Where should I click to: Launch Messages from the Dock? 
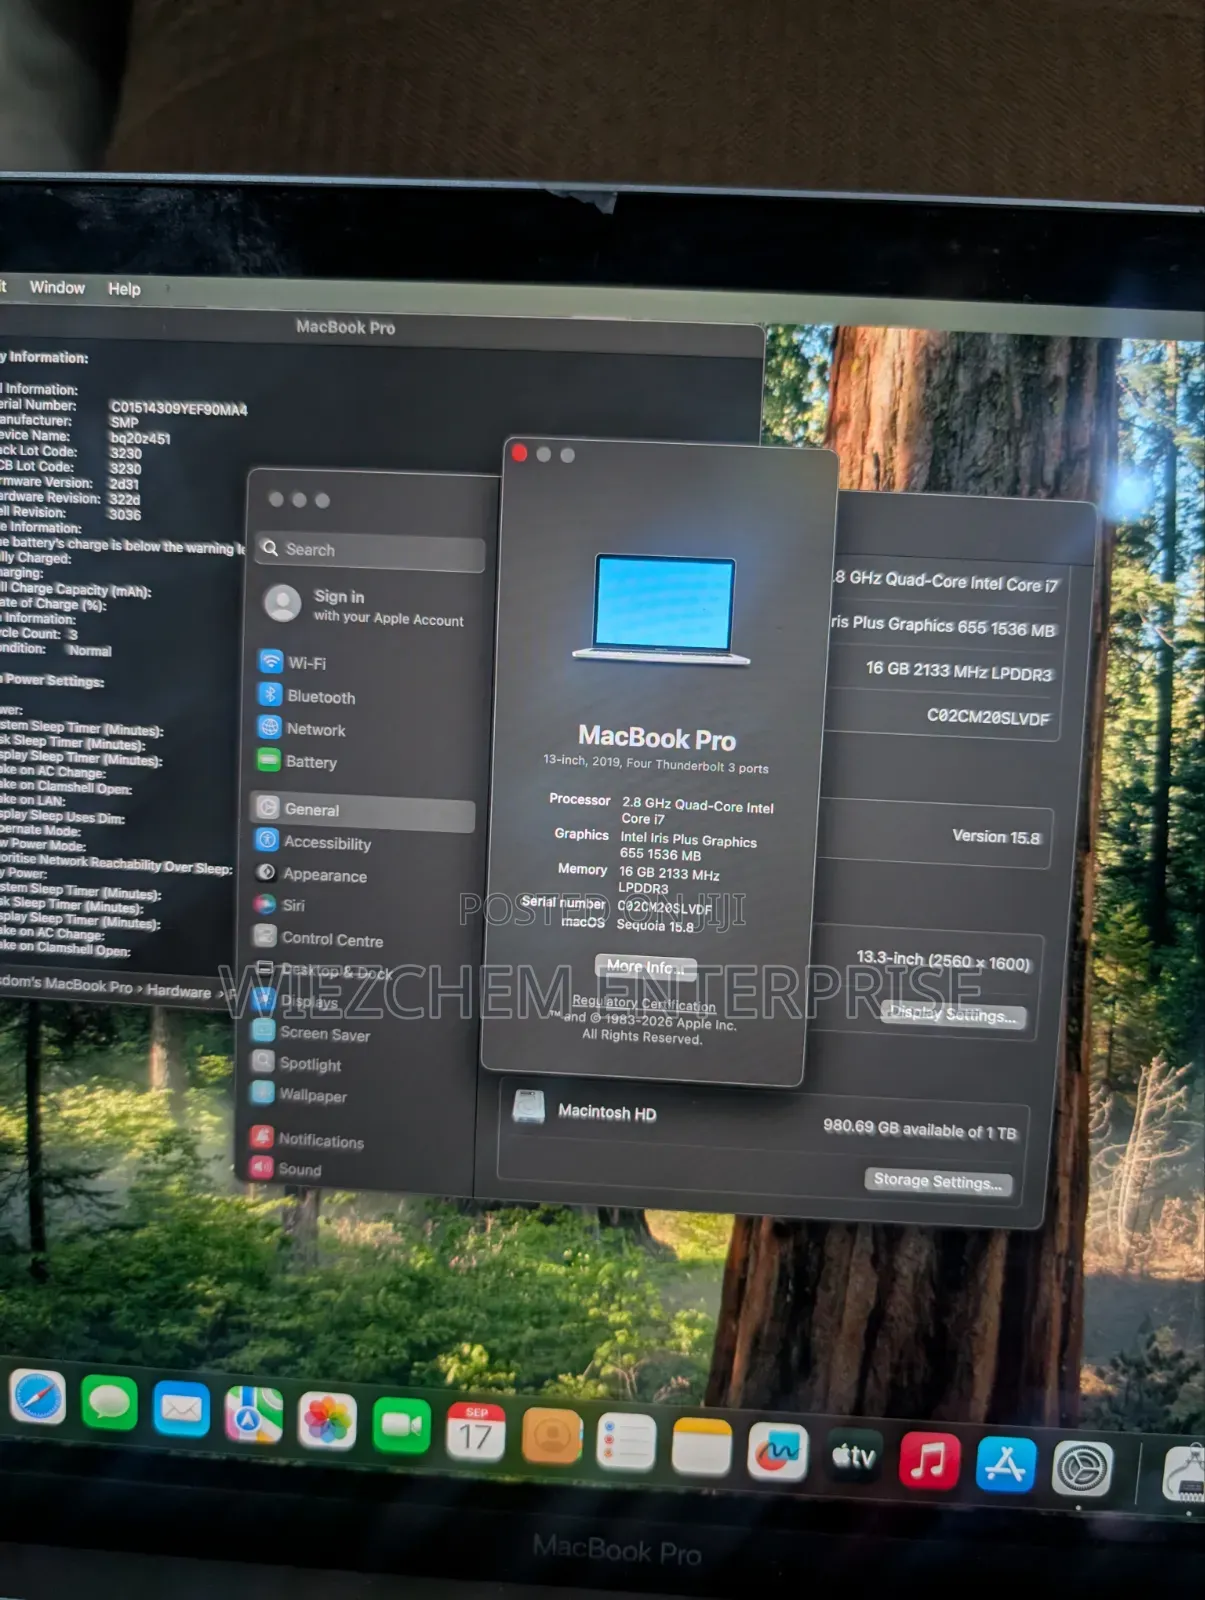pos(109,1403)
